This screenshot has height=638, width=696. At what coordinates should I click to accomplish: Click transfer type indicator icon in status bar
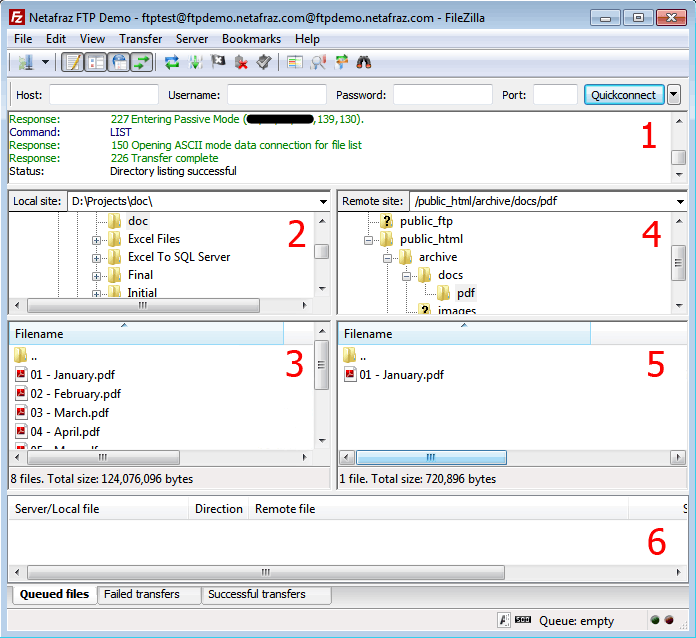tap(504, 620)
